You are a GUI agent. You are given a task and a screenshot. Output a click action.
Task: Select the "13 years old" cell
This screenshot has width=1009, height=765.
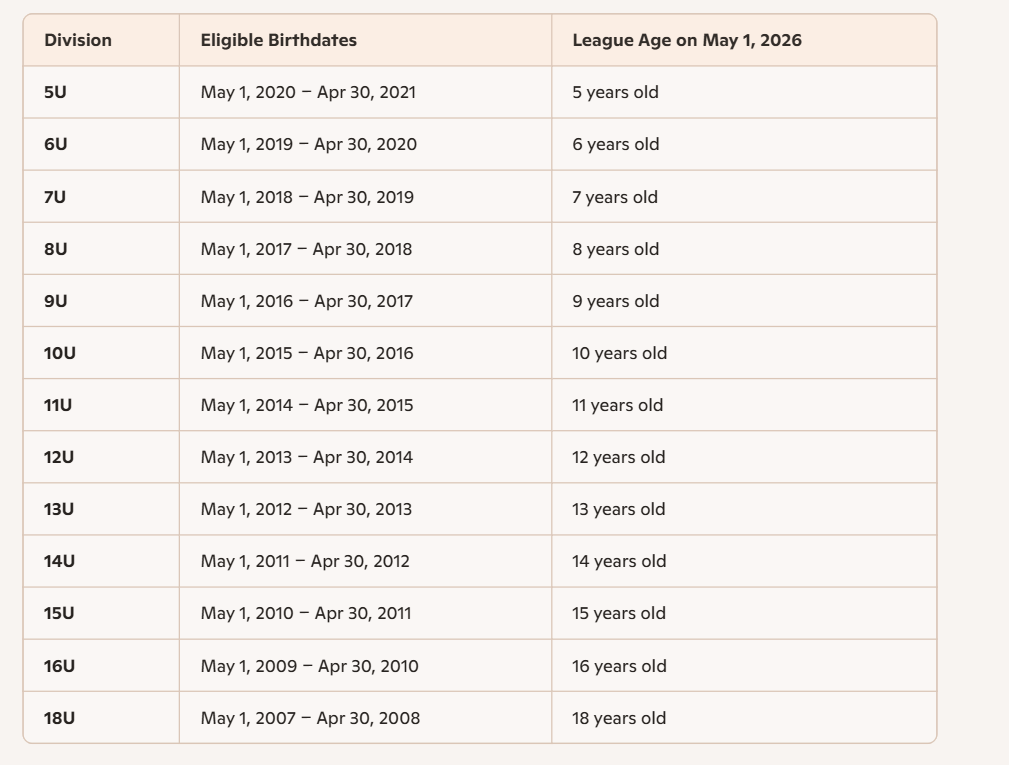pos(619,509)
